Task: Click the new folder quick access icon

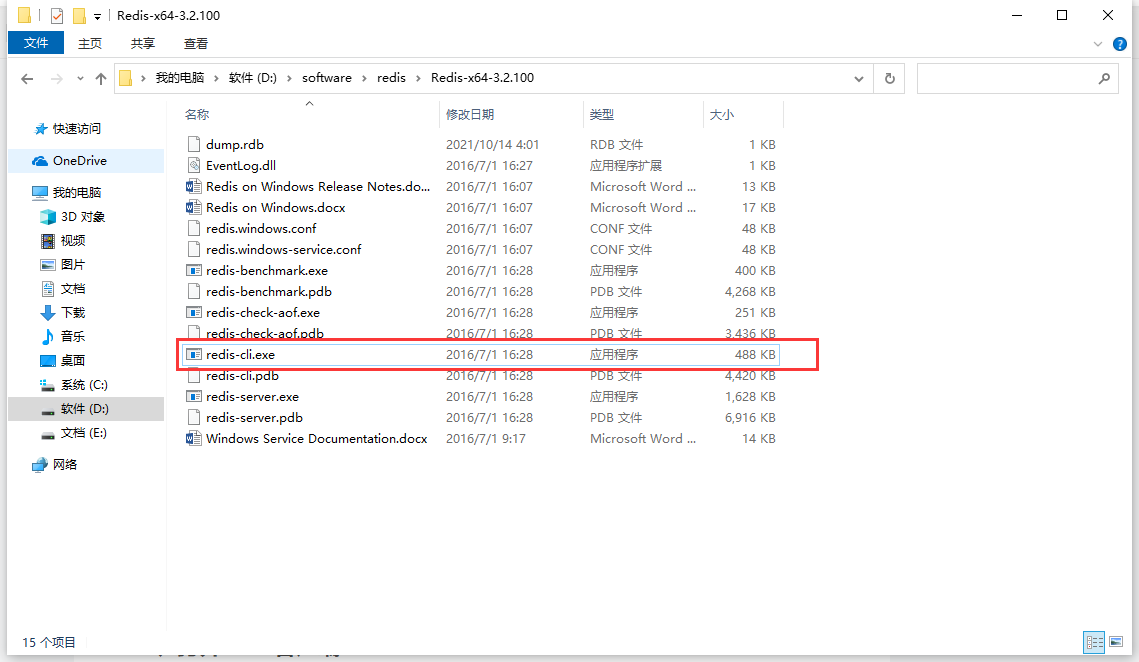Action: (x=79, y=15)
